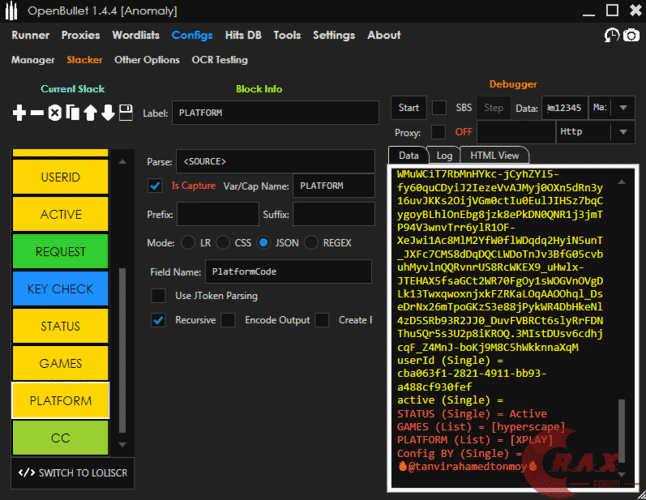Enable the SBS checkbox in Debugger
This screenshot has height=500, width=646.
(439, 107)
